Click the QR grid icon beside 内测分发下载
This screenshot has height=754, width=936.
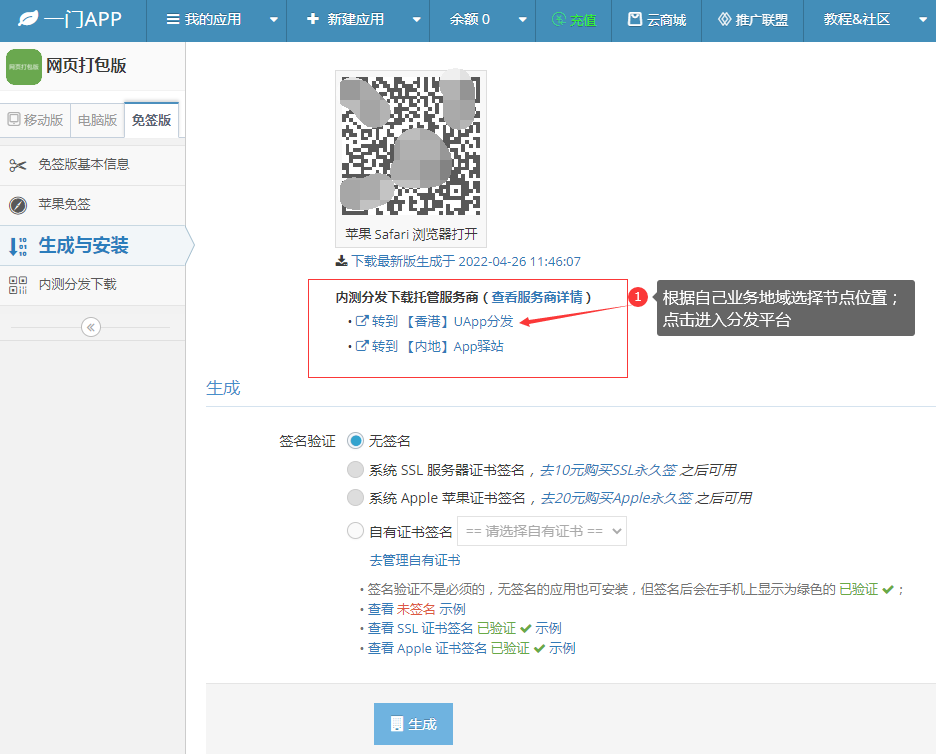[18, 285]
